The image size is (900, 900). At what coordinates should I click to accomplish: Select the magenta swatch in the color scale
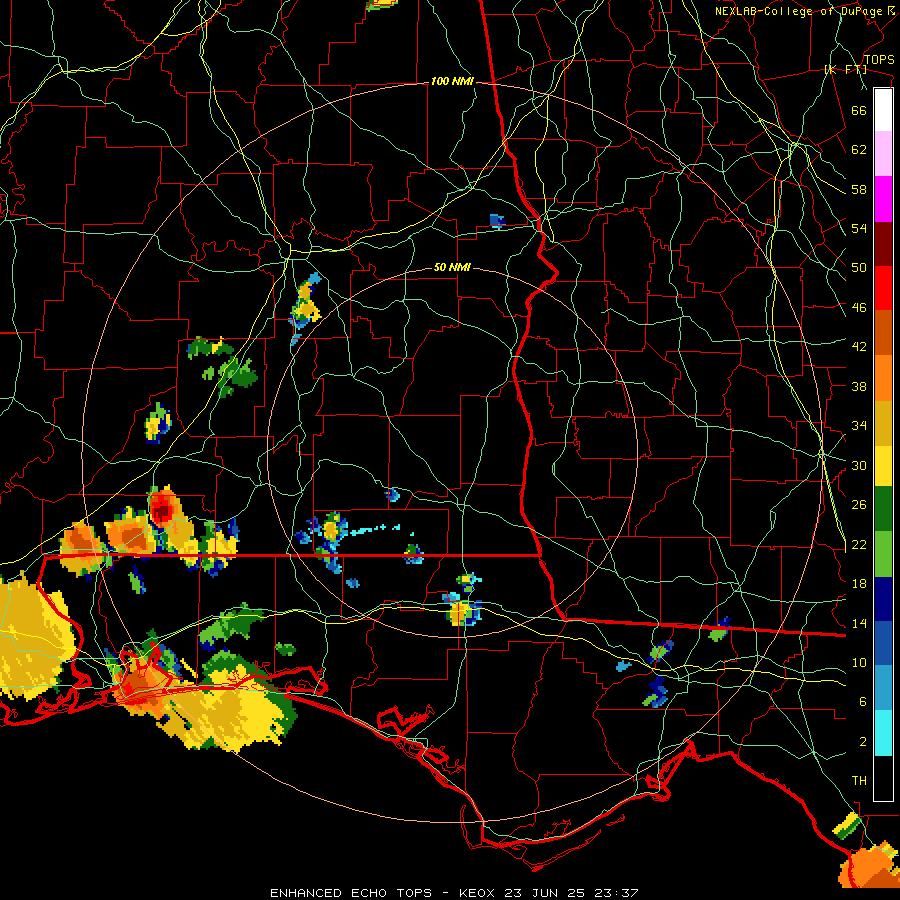[x=883, y=199]
